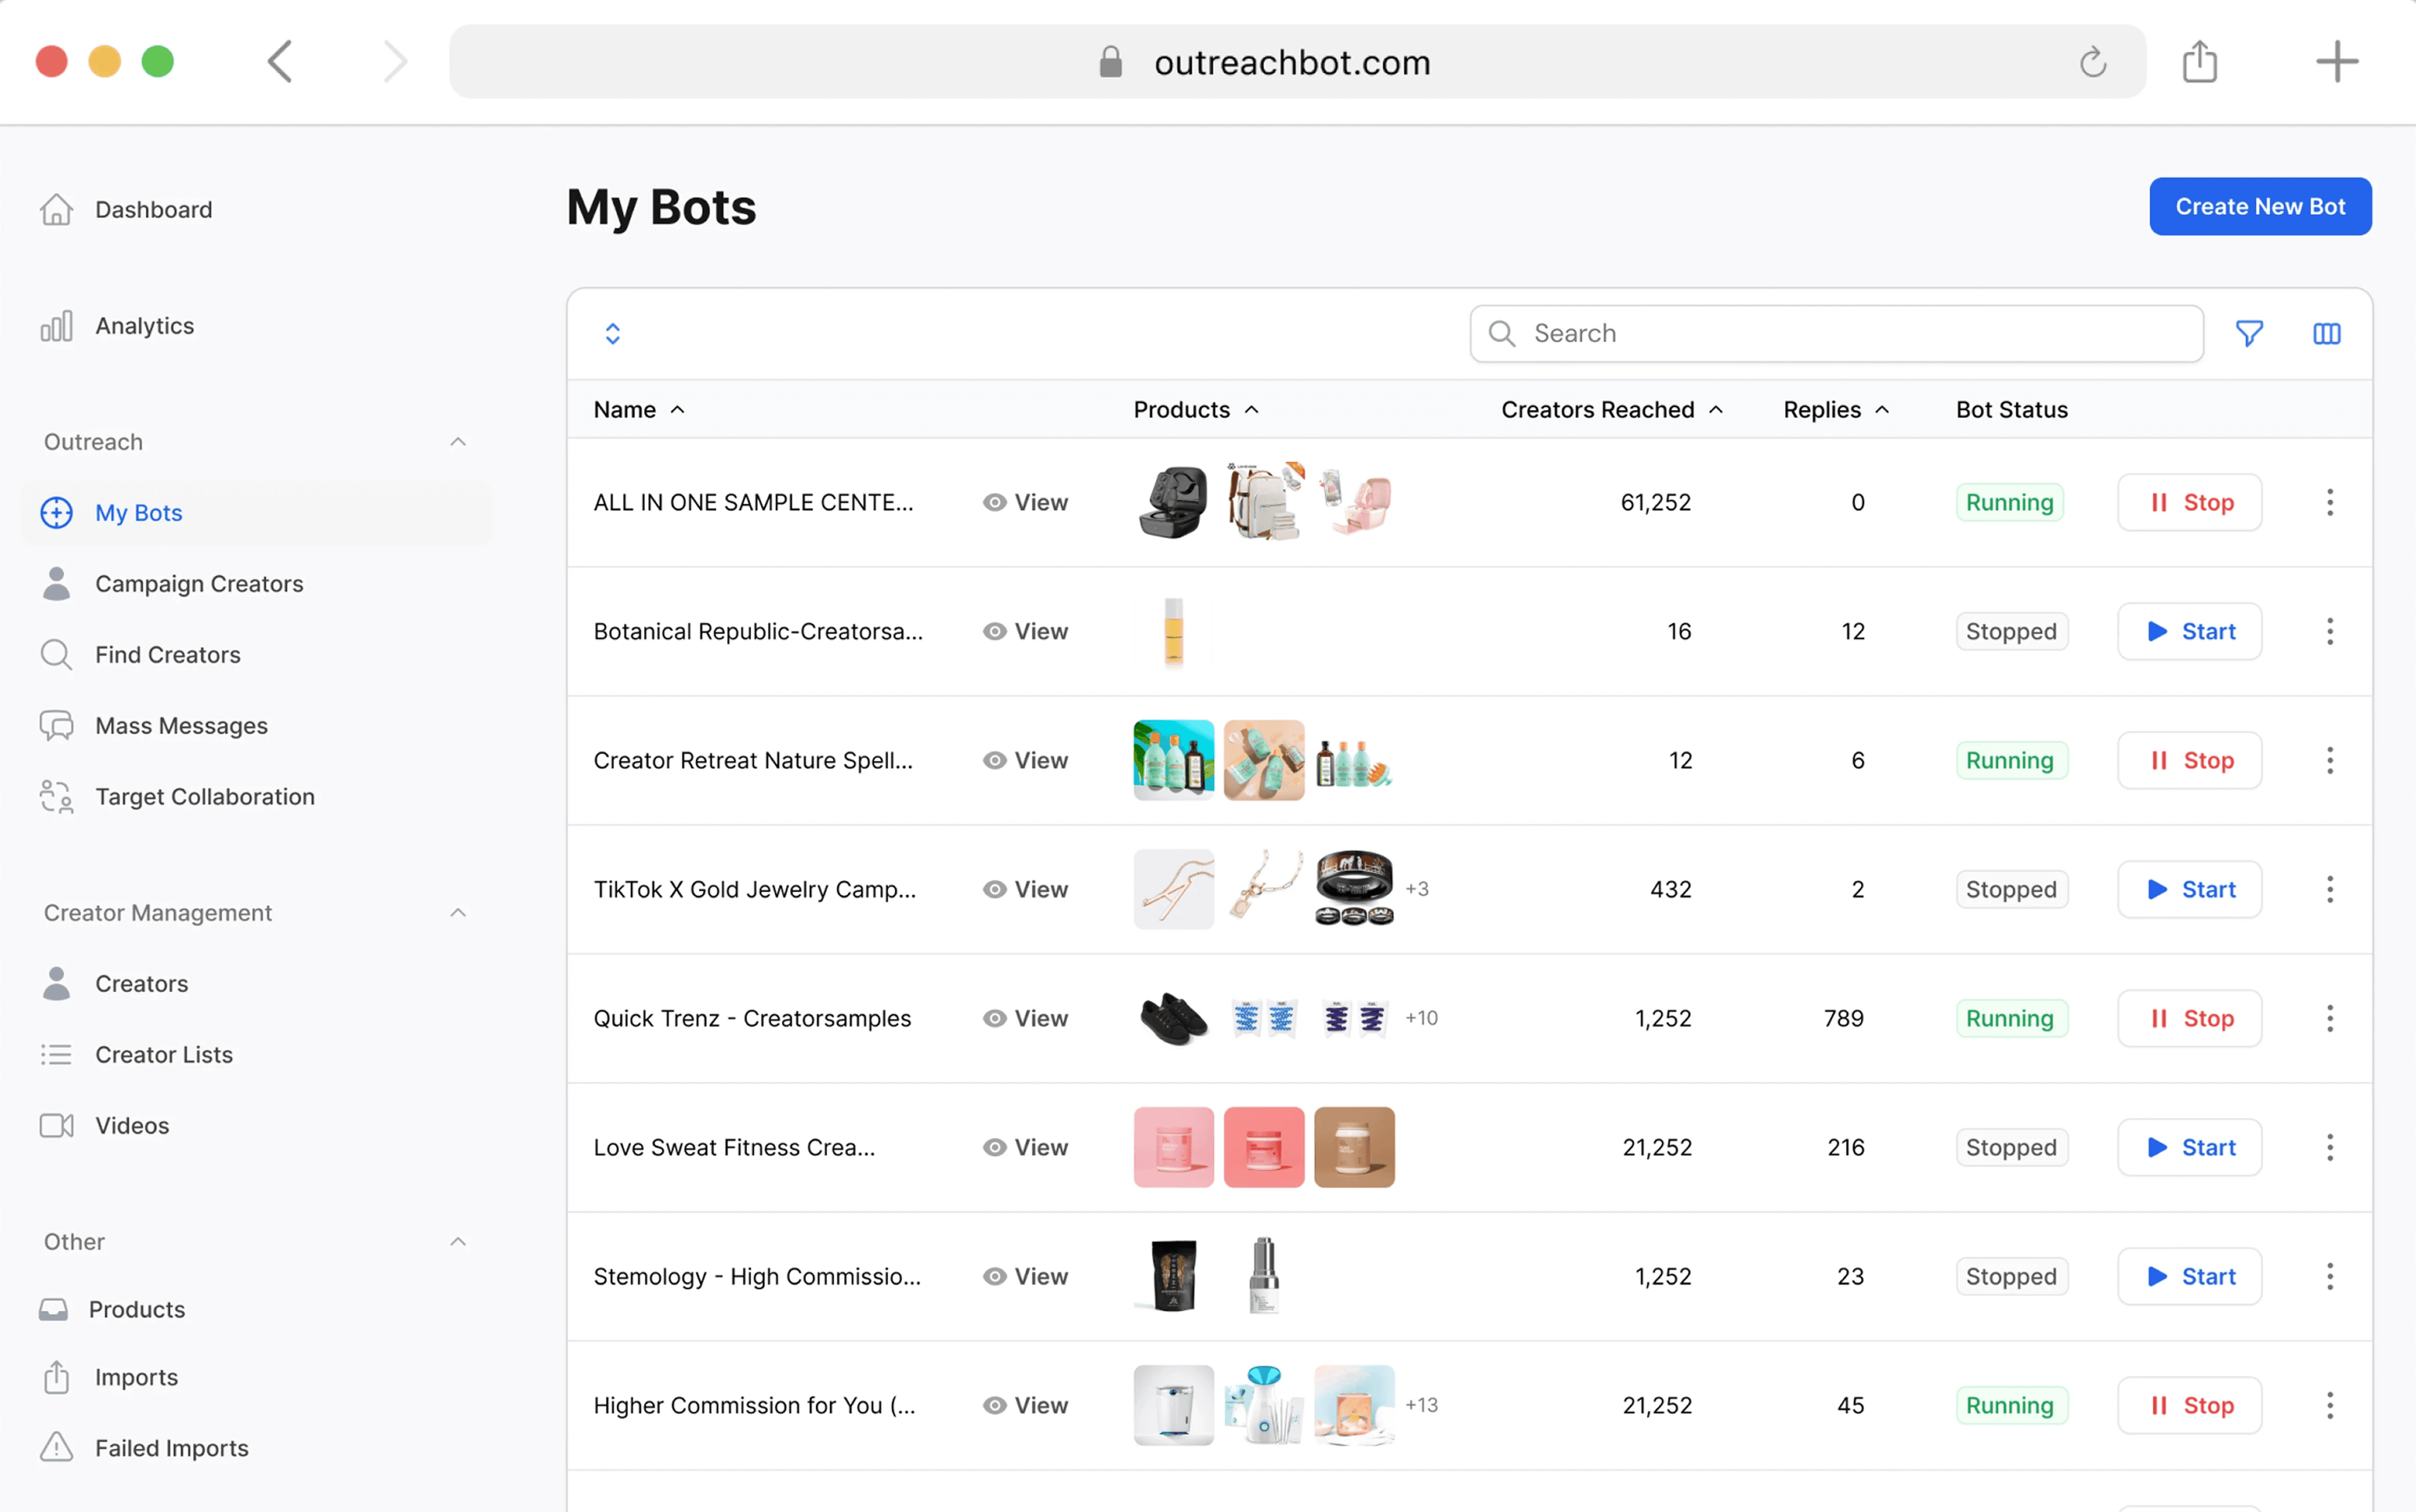Click Create New Bot button
The height and width of the screenshot is (1512, 2416).
(2259, 206)
